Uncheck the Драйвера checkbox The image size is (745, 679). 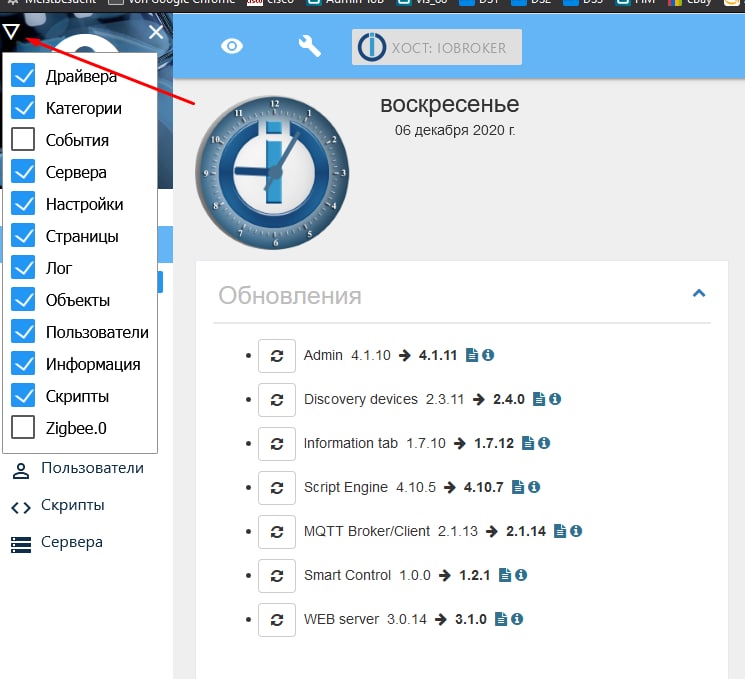(23, 76)
